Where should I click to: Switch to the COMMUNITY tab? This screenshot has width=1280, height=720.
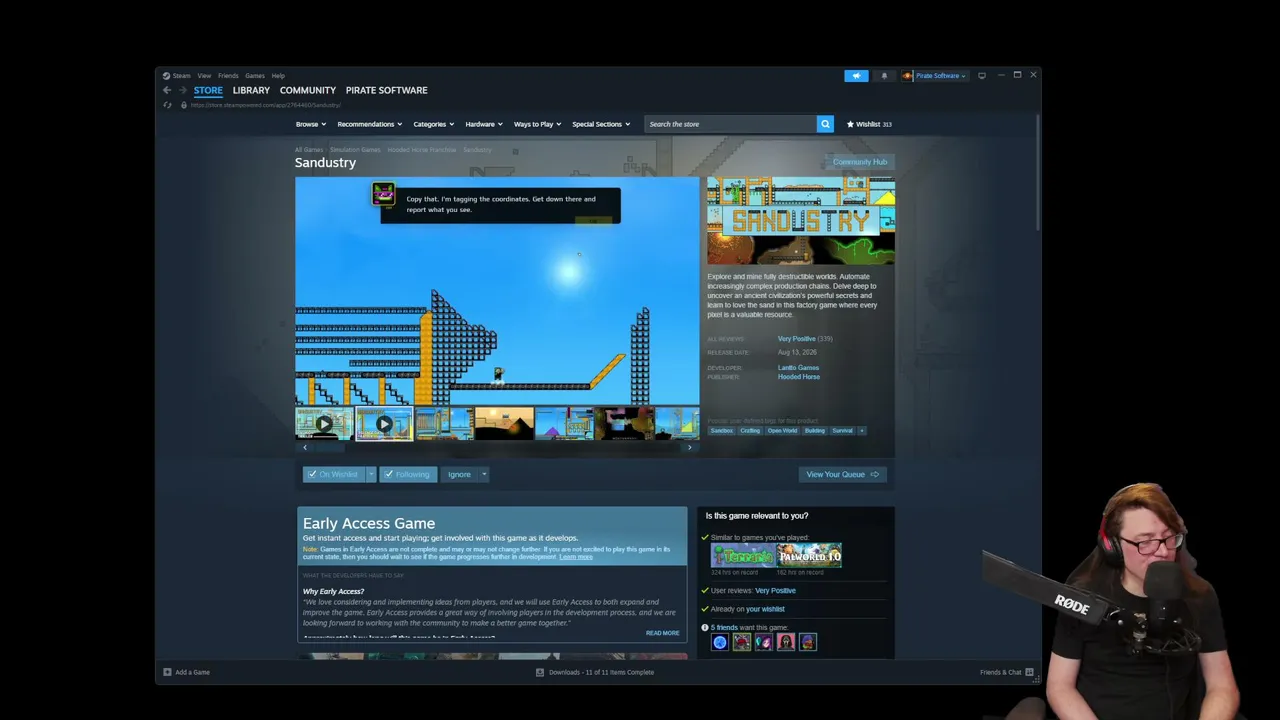point(308,90)
